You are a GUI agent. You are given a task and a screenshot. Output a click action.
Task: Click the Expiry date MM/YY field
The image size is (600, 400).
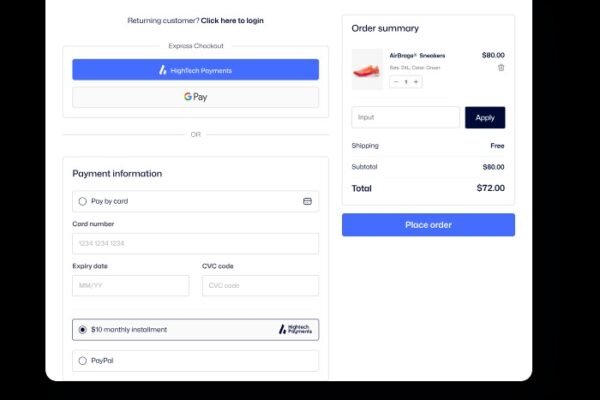[130, 286]
